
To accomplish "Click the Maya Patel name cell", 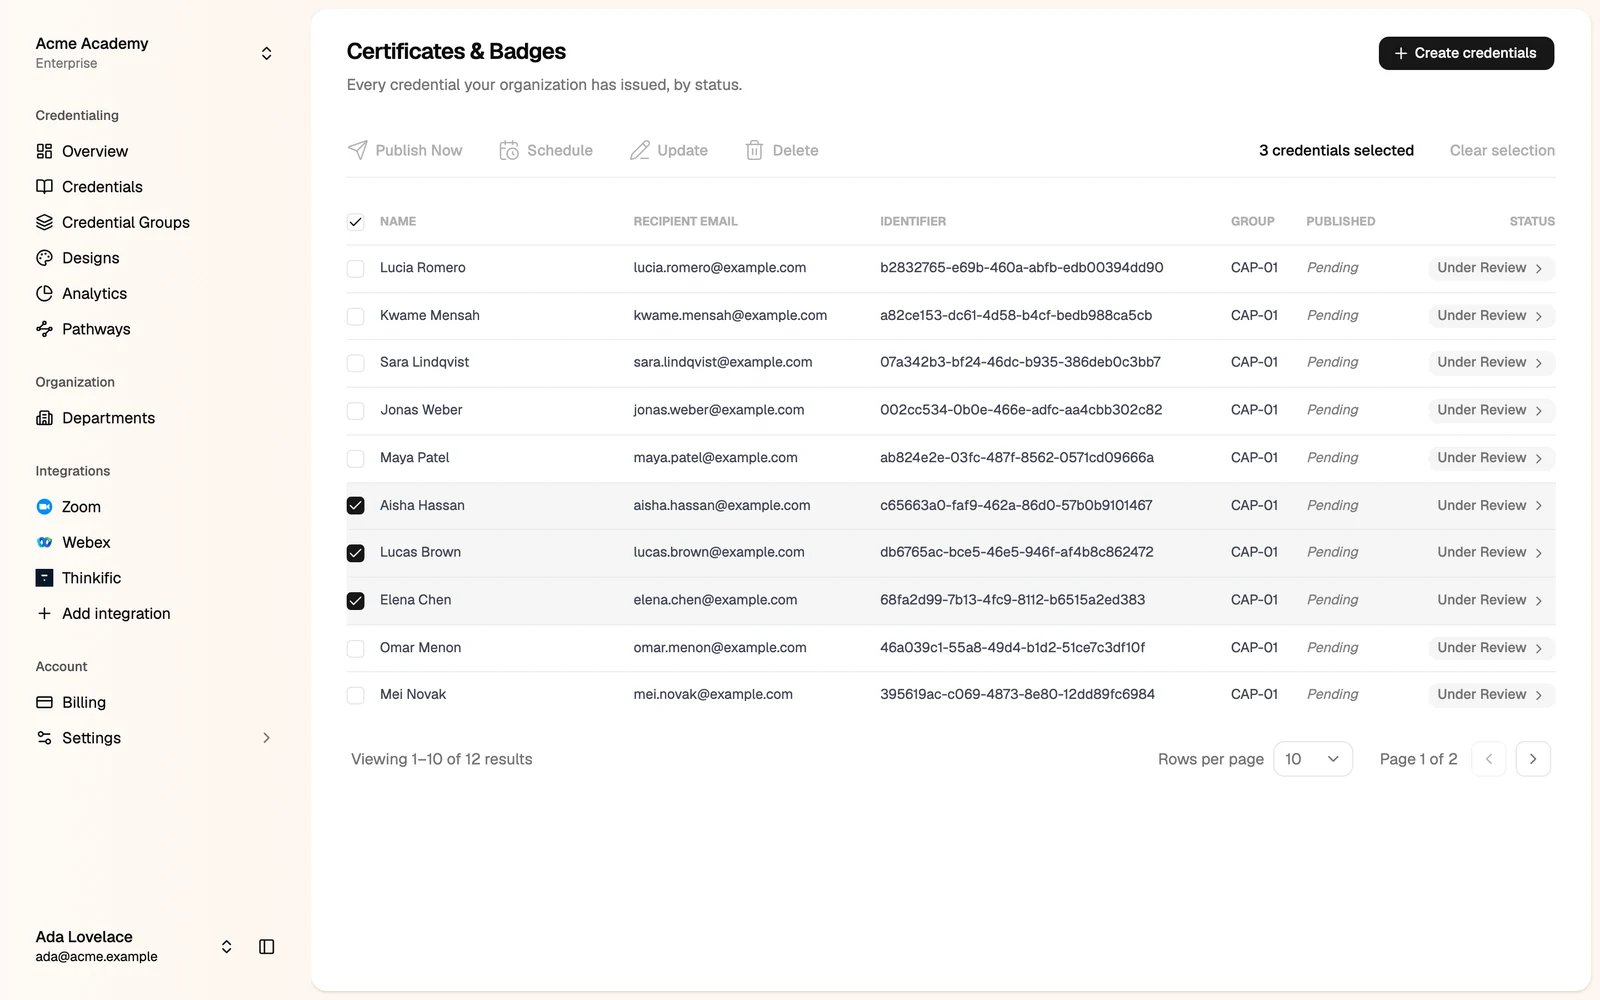I will (415, 457).
